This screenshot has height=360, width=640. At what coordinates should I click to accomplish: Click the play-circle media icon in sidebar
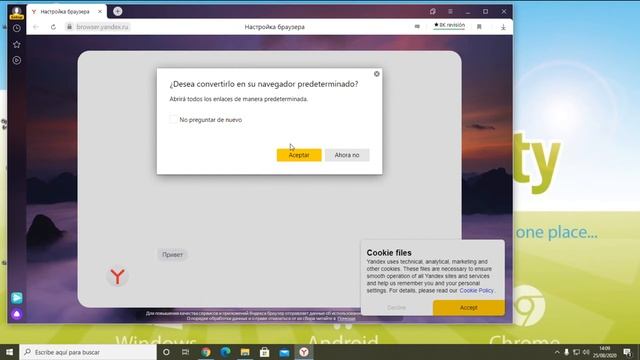17,60
